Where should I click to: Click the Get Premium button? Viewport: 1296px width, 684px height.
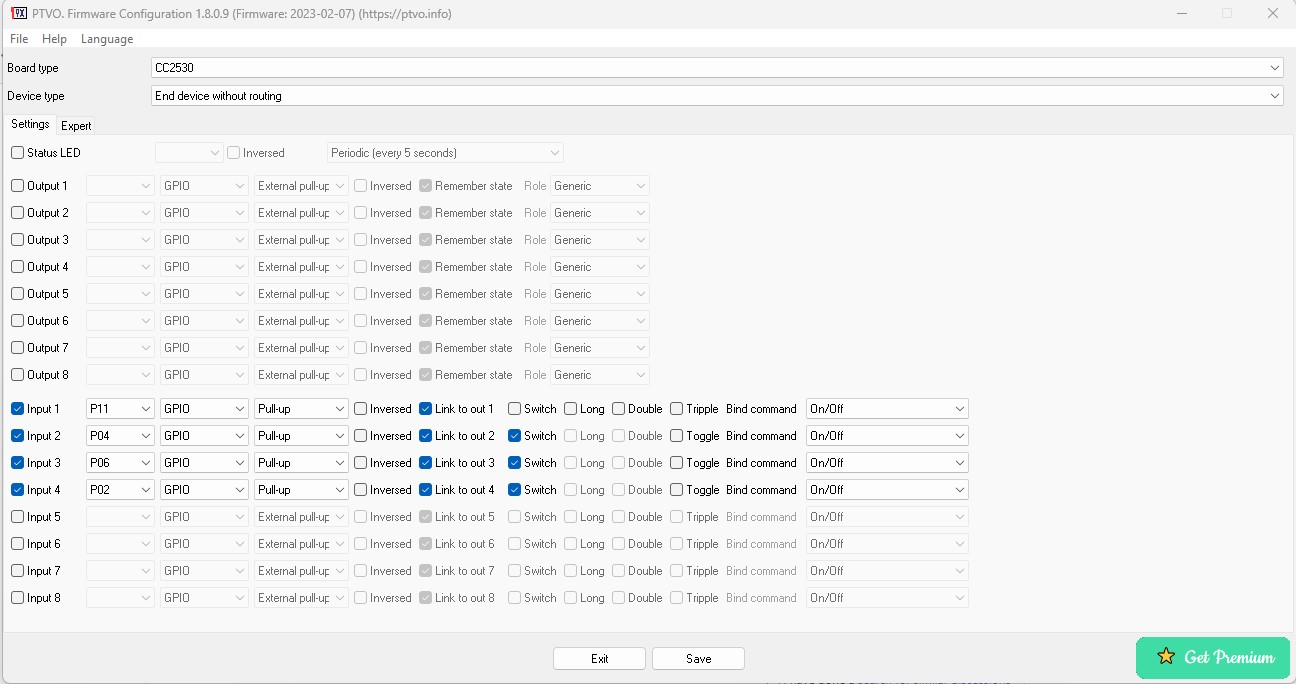(x=1212, y=657)
